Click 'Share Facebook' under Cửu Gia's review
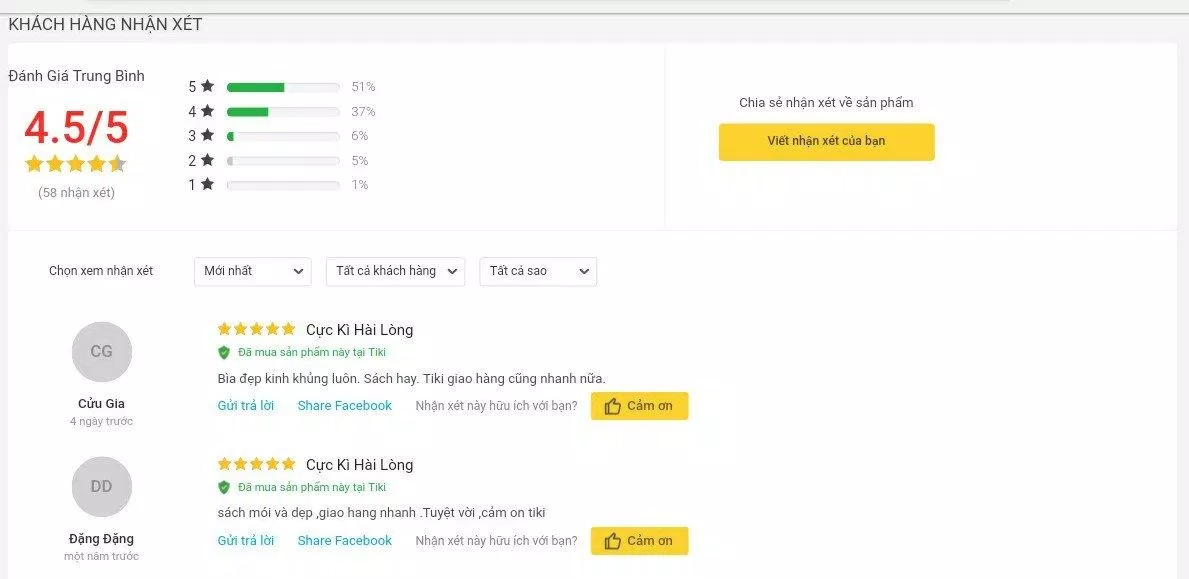 pyautogui.click(x=344, y=406)
